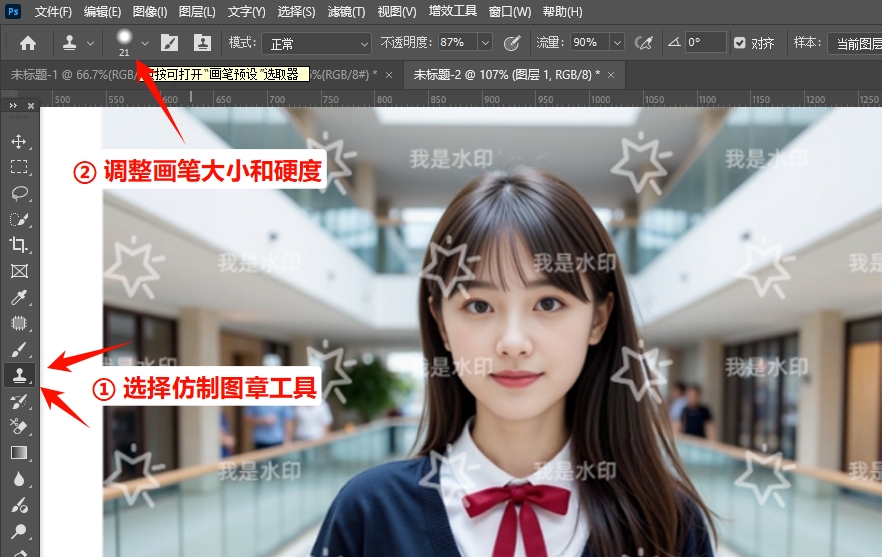The height and width of the screenshot is (557, 882).
Task: Close the 未标题-2 document tab
Action: (x=611, y=75)
